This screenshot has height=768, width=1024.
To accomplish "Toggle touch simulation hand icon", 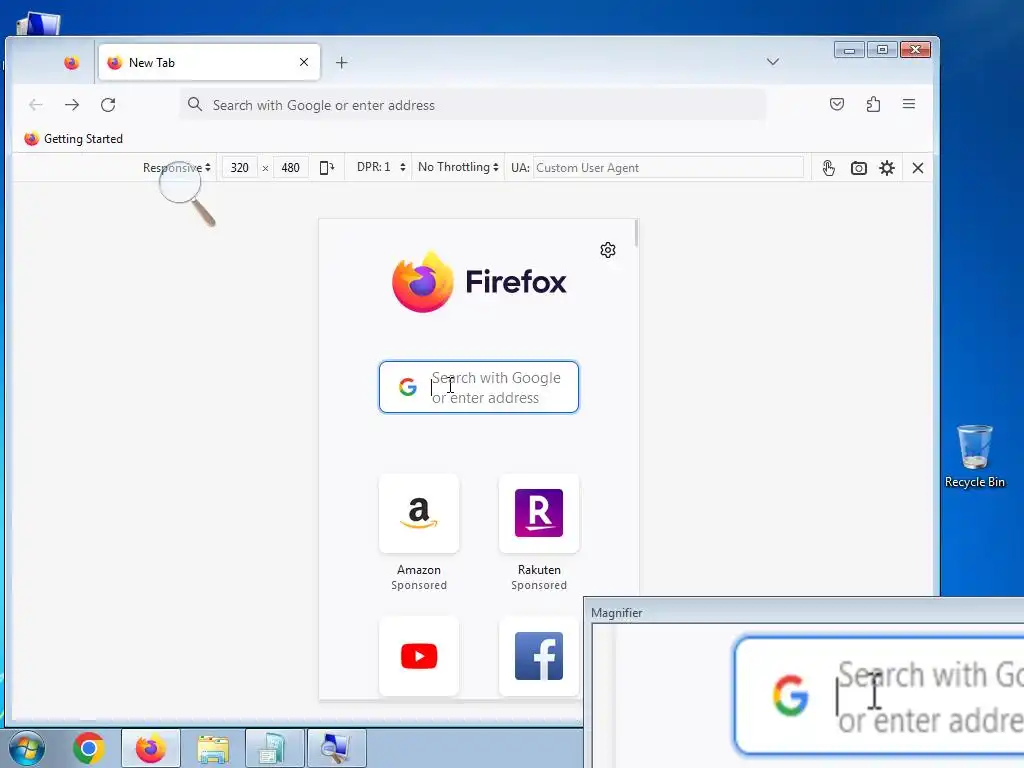I will point(828,168).
